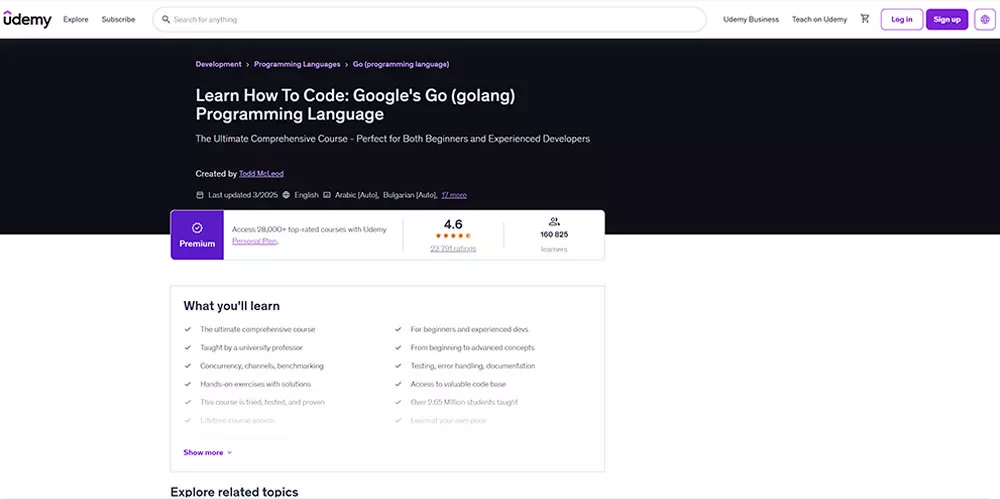Click the 4.6 rating score

453,224
